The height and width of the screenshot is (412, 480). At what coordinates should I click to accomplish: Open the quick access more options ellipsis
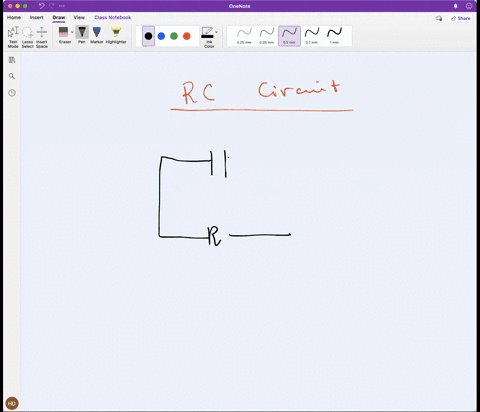coord(62,6)
